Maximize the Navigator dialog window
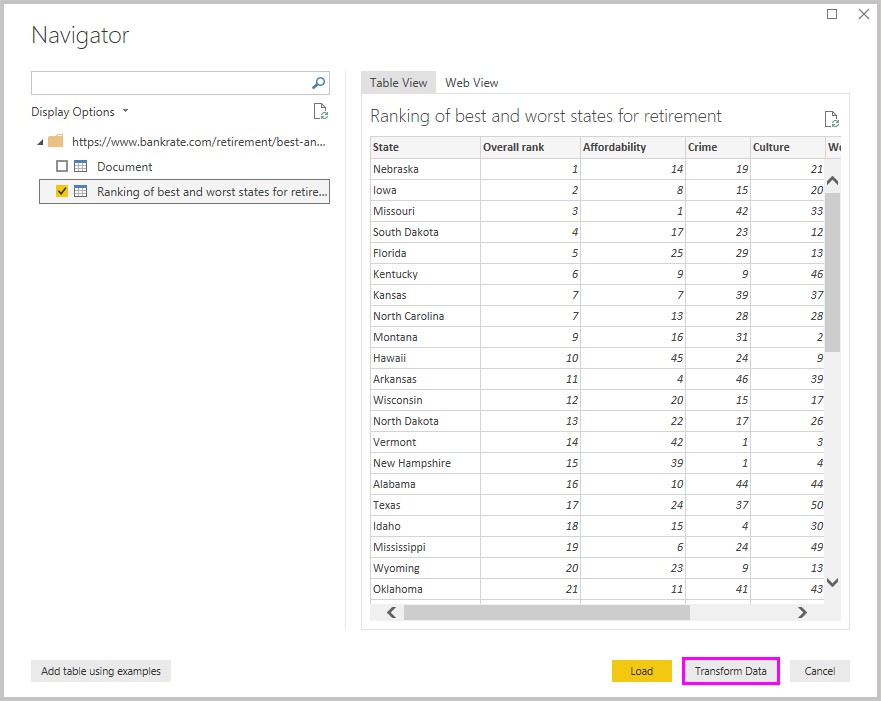The image size is (881, 701). coord(832,14)
